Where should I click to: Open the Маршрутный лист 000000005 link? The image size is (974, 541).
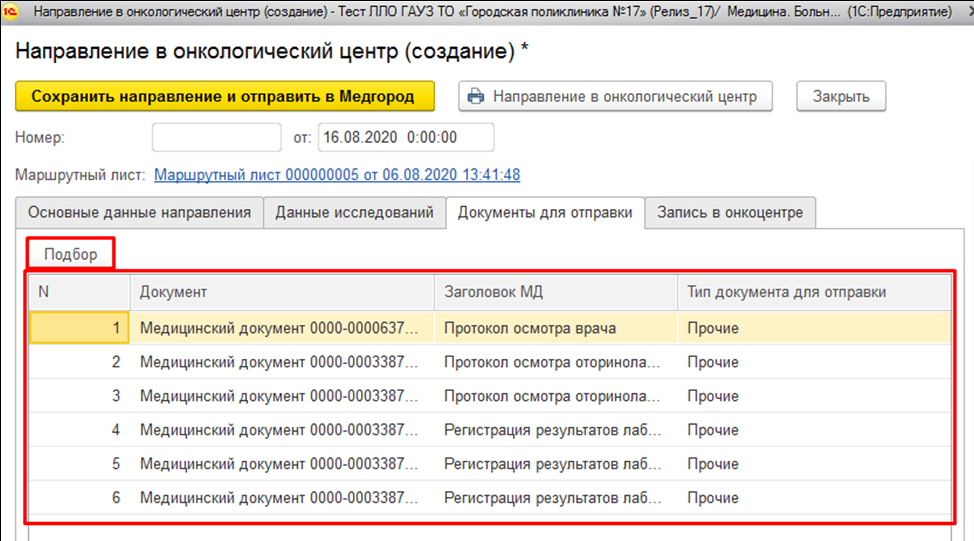(337, 175)
